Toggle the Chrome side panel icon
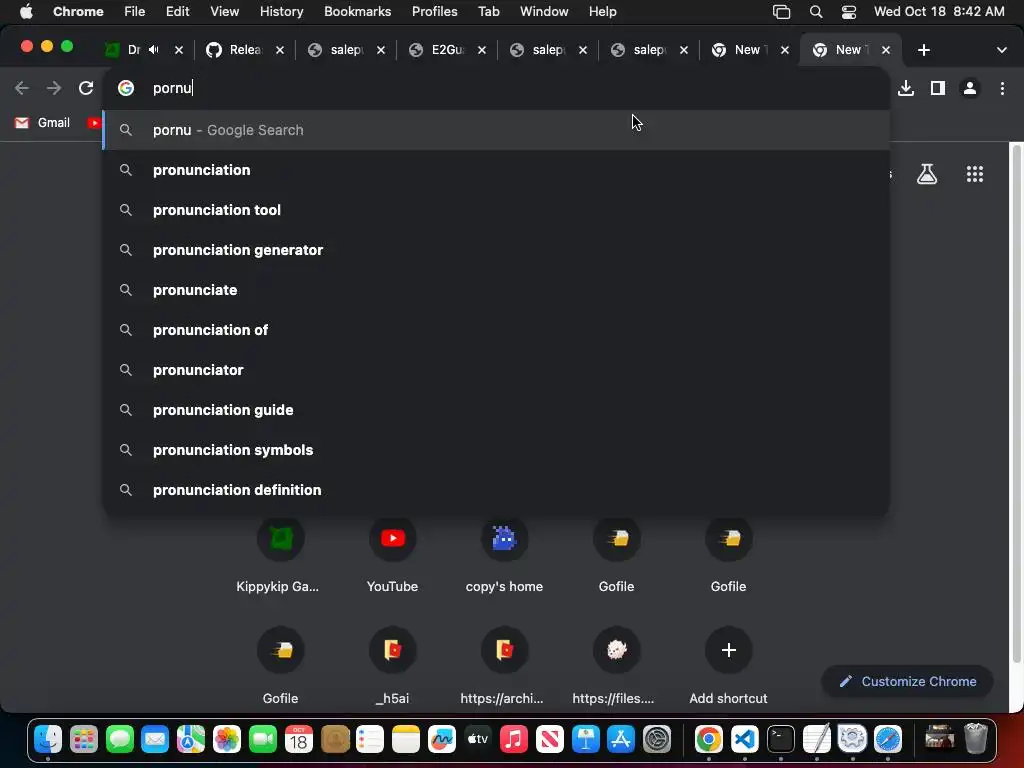 click(937, 88)
